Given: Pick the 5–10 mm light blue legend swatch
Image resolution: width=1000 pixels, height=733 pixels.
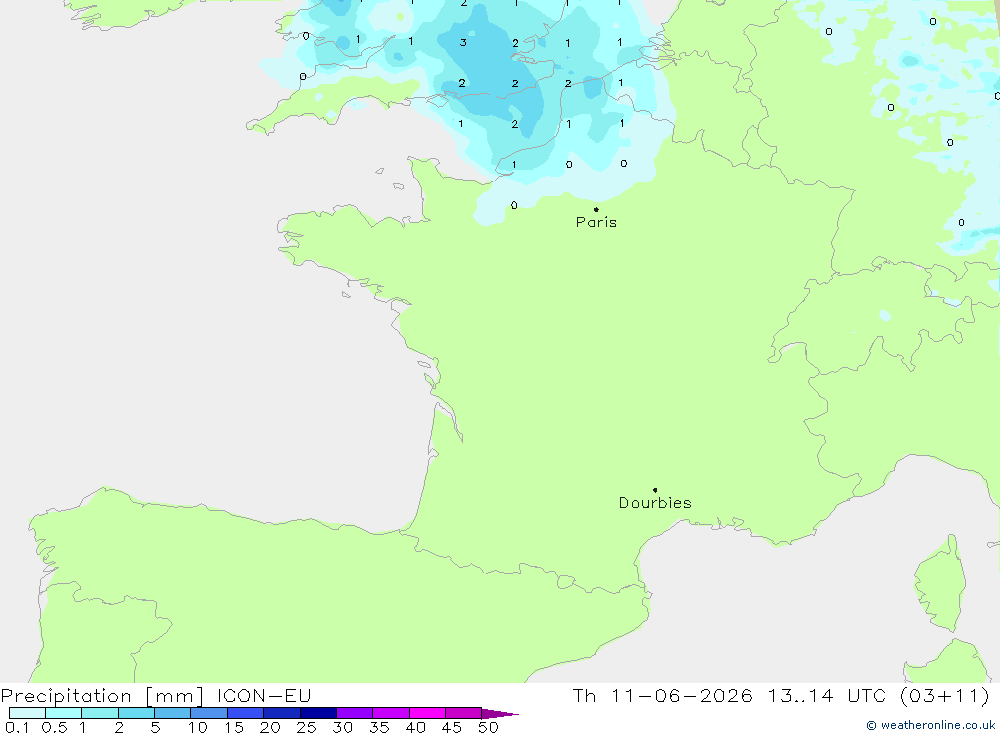Looking at the screenshot, I should point(173,713).
